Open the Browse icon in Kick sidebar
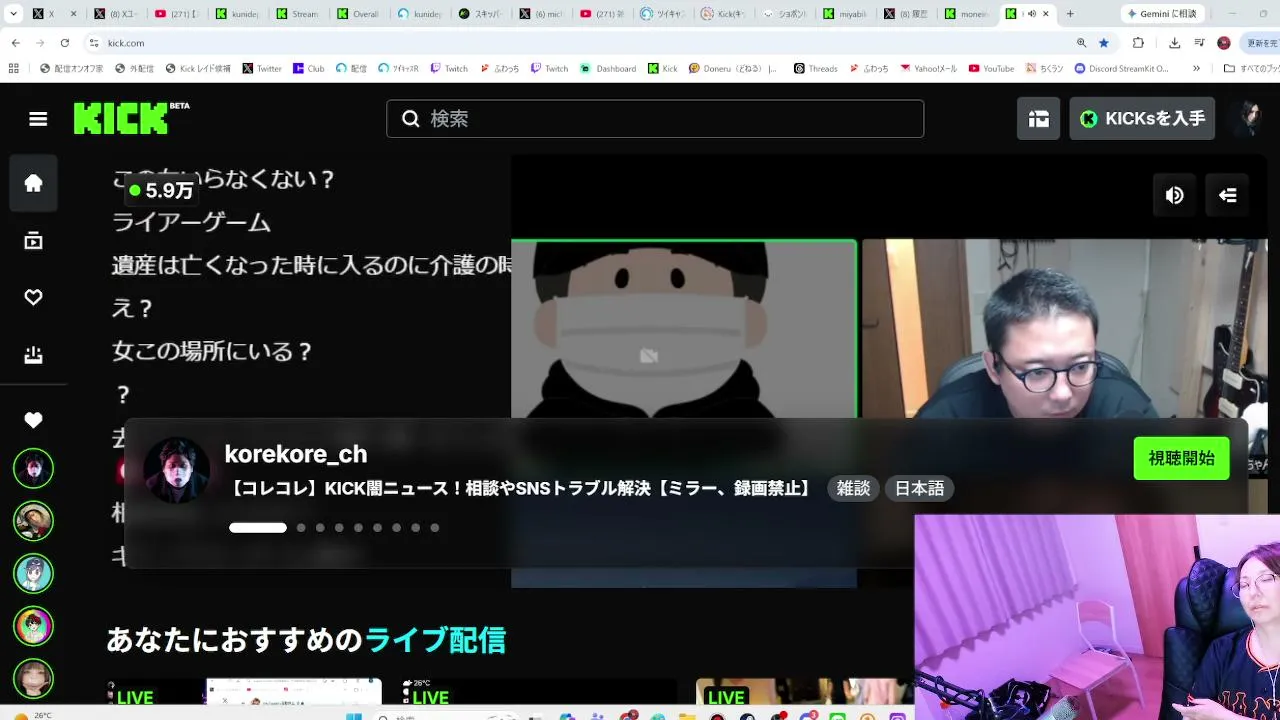The width and height of the screenshot is (1280, 720). coord(34,241)
